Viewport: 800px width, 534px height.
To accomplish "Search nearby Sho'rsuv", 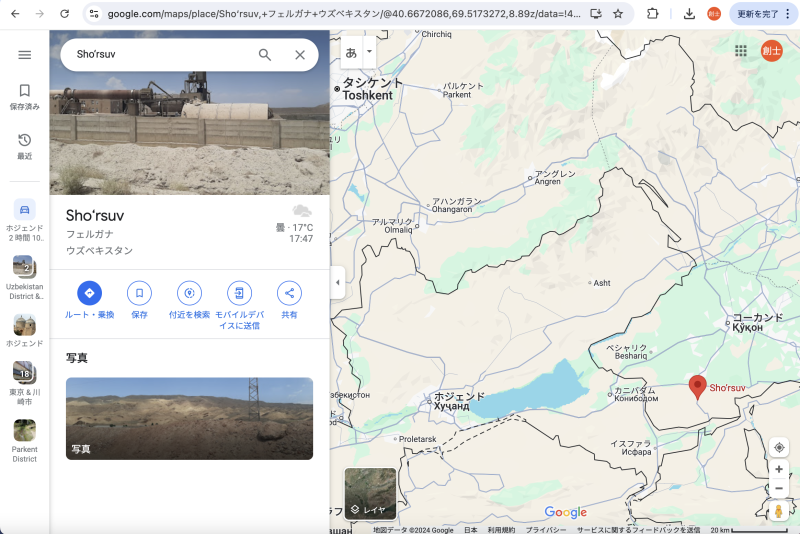I will coord(189,293).
